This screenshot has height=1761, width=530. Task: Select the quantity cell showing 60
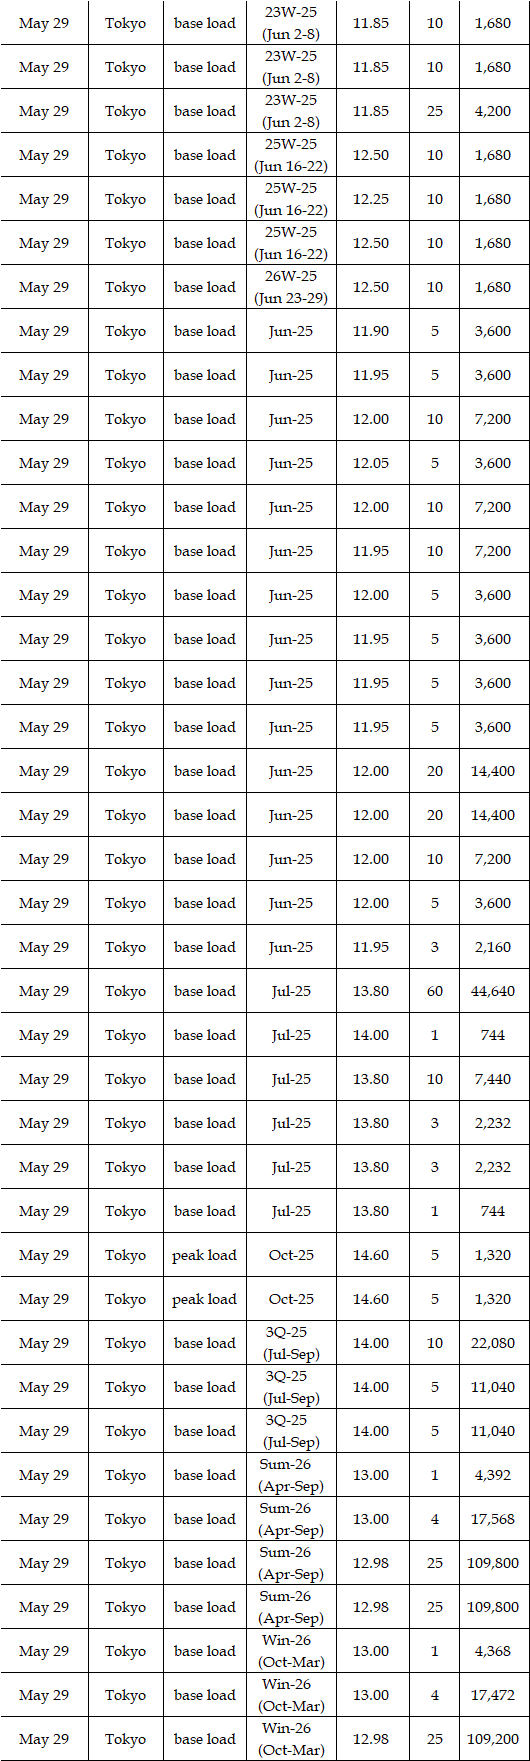coord(434,991)
